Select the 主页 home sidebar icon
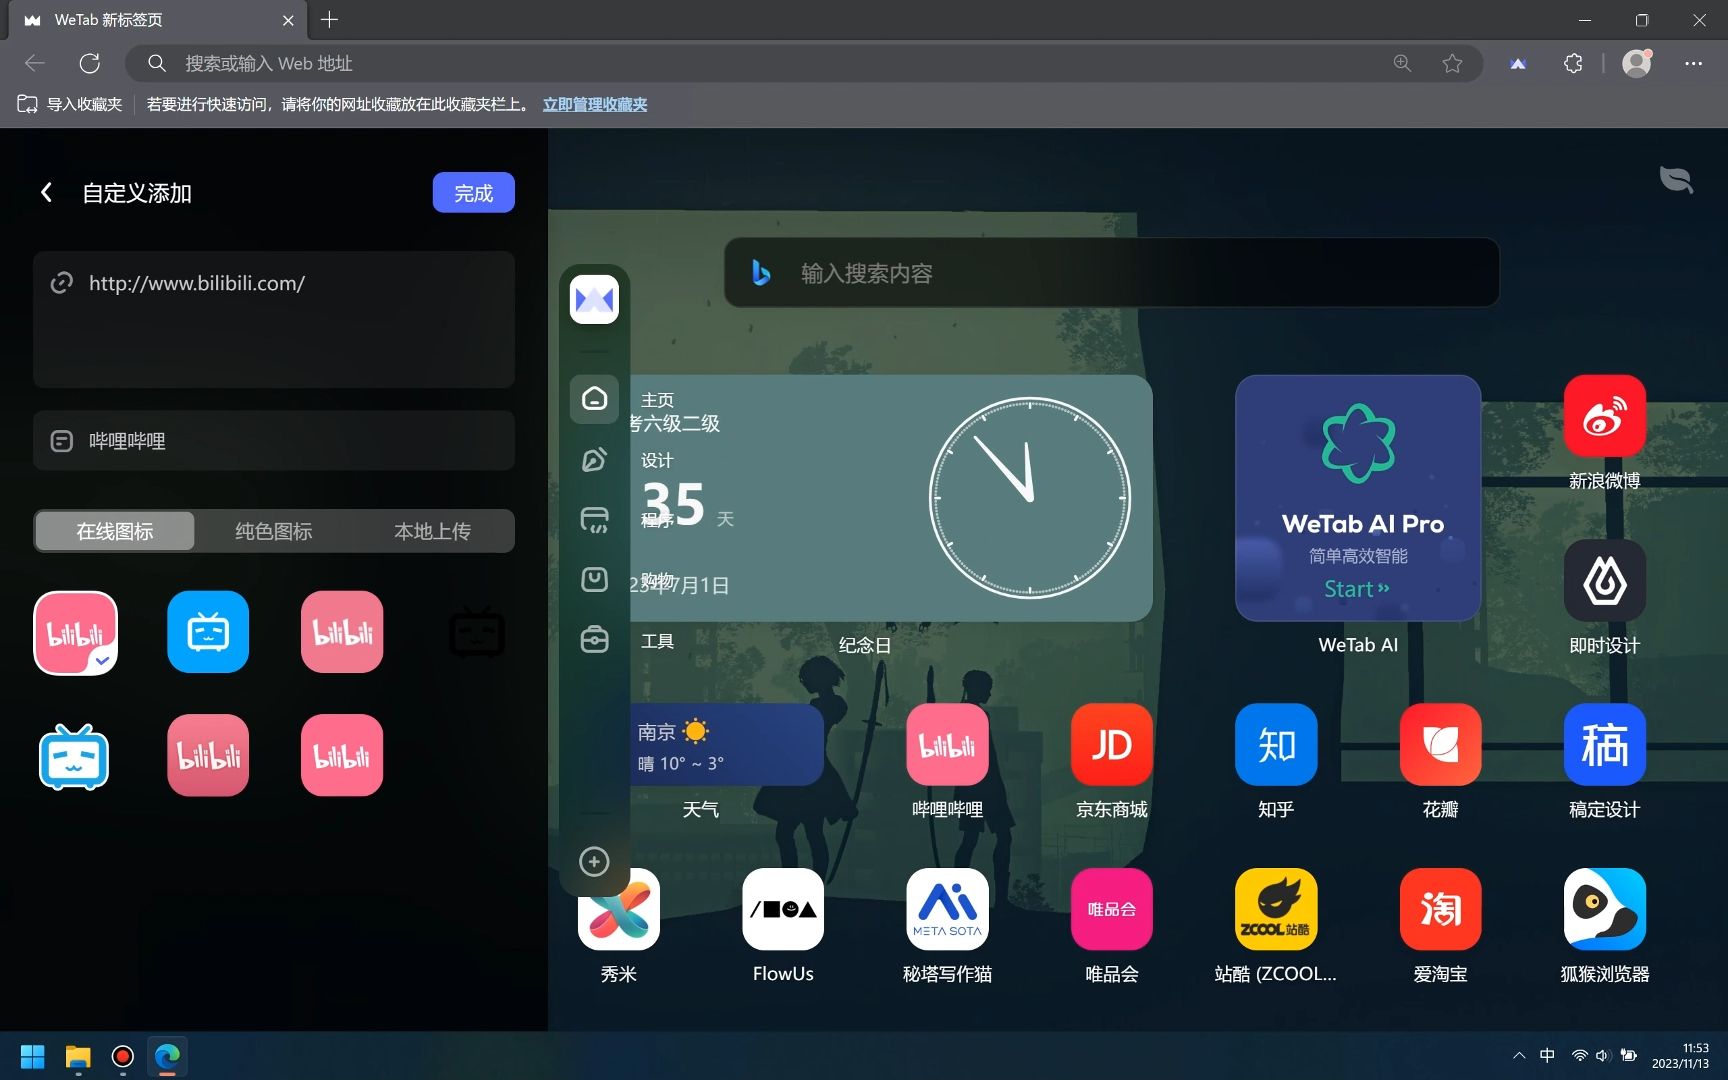This screenshot has width=1728, height=1080. pos(594,399)
